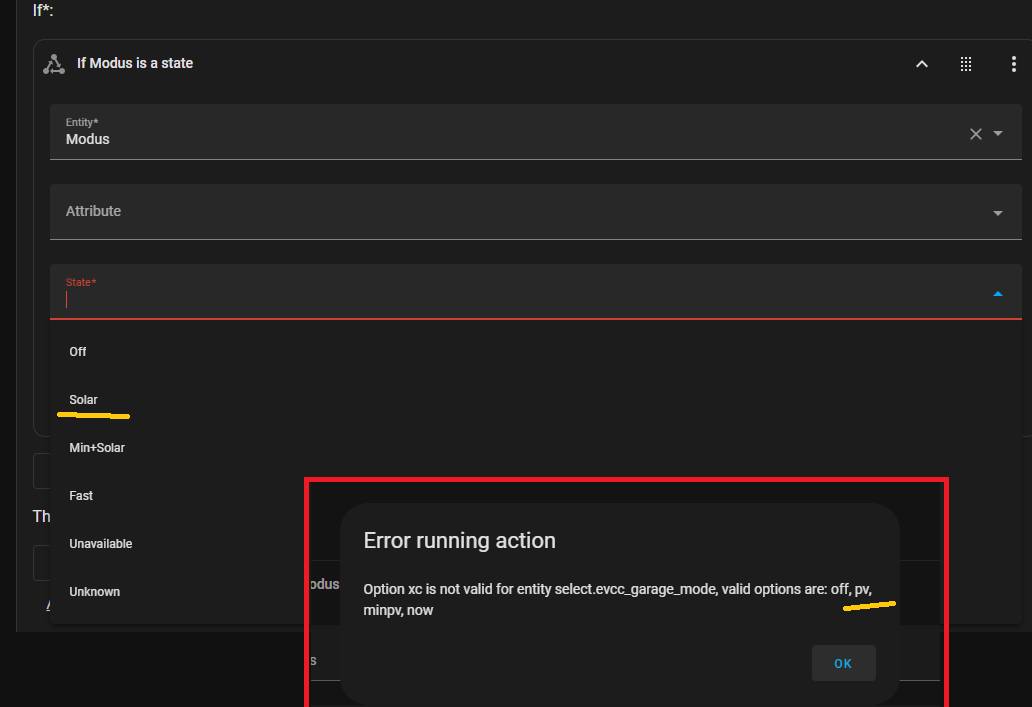This screenshot has width=1032, height=707.
Task: Open the Attribute dropdown
Action: 536,212
